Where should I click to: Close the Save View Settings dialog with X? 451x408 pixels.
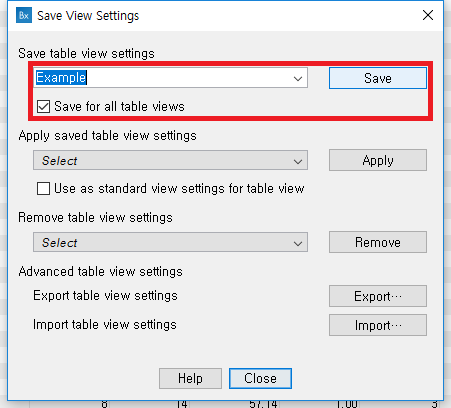pos(428,15)
